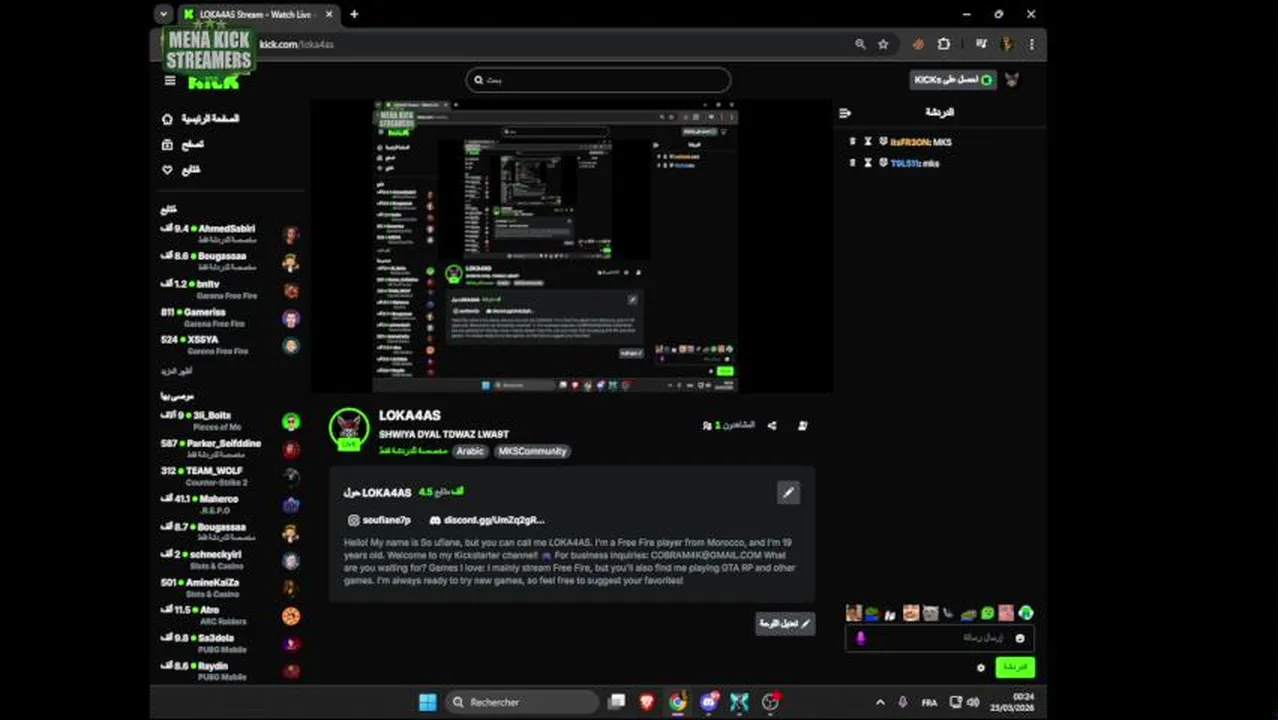Open Discord from the taskbar
This screenshot has width=1278, height=720.
click(x=709, y=702)
